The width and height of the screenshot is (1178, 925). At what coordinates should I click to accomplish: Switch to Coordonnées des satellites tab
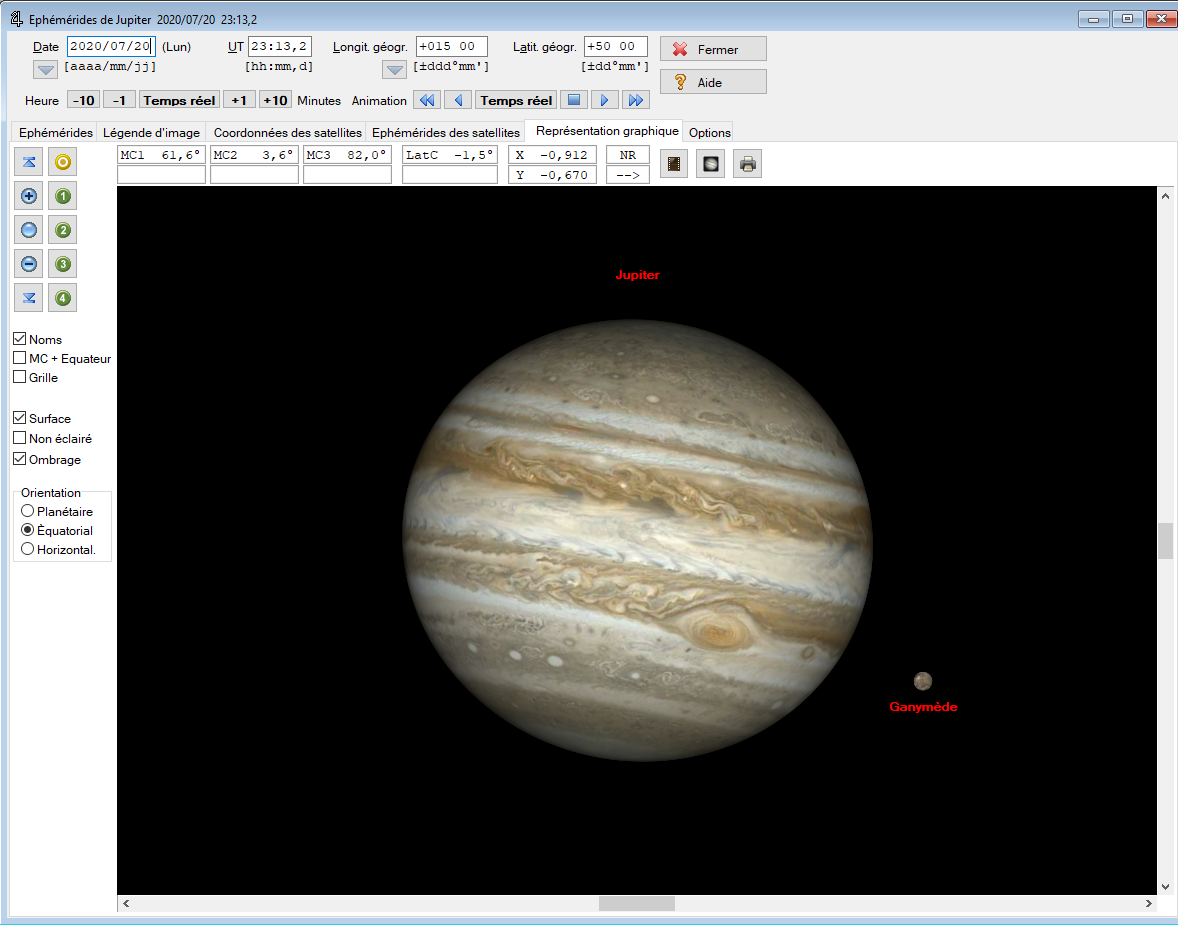click(x=287, y=132)
